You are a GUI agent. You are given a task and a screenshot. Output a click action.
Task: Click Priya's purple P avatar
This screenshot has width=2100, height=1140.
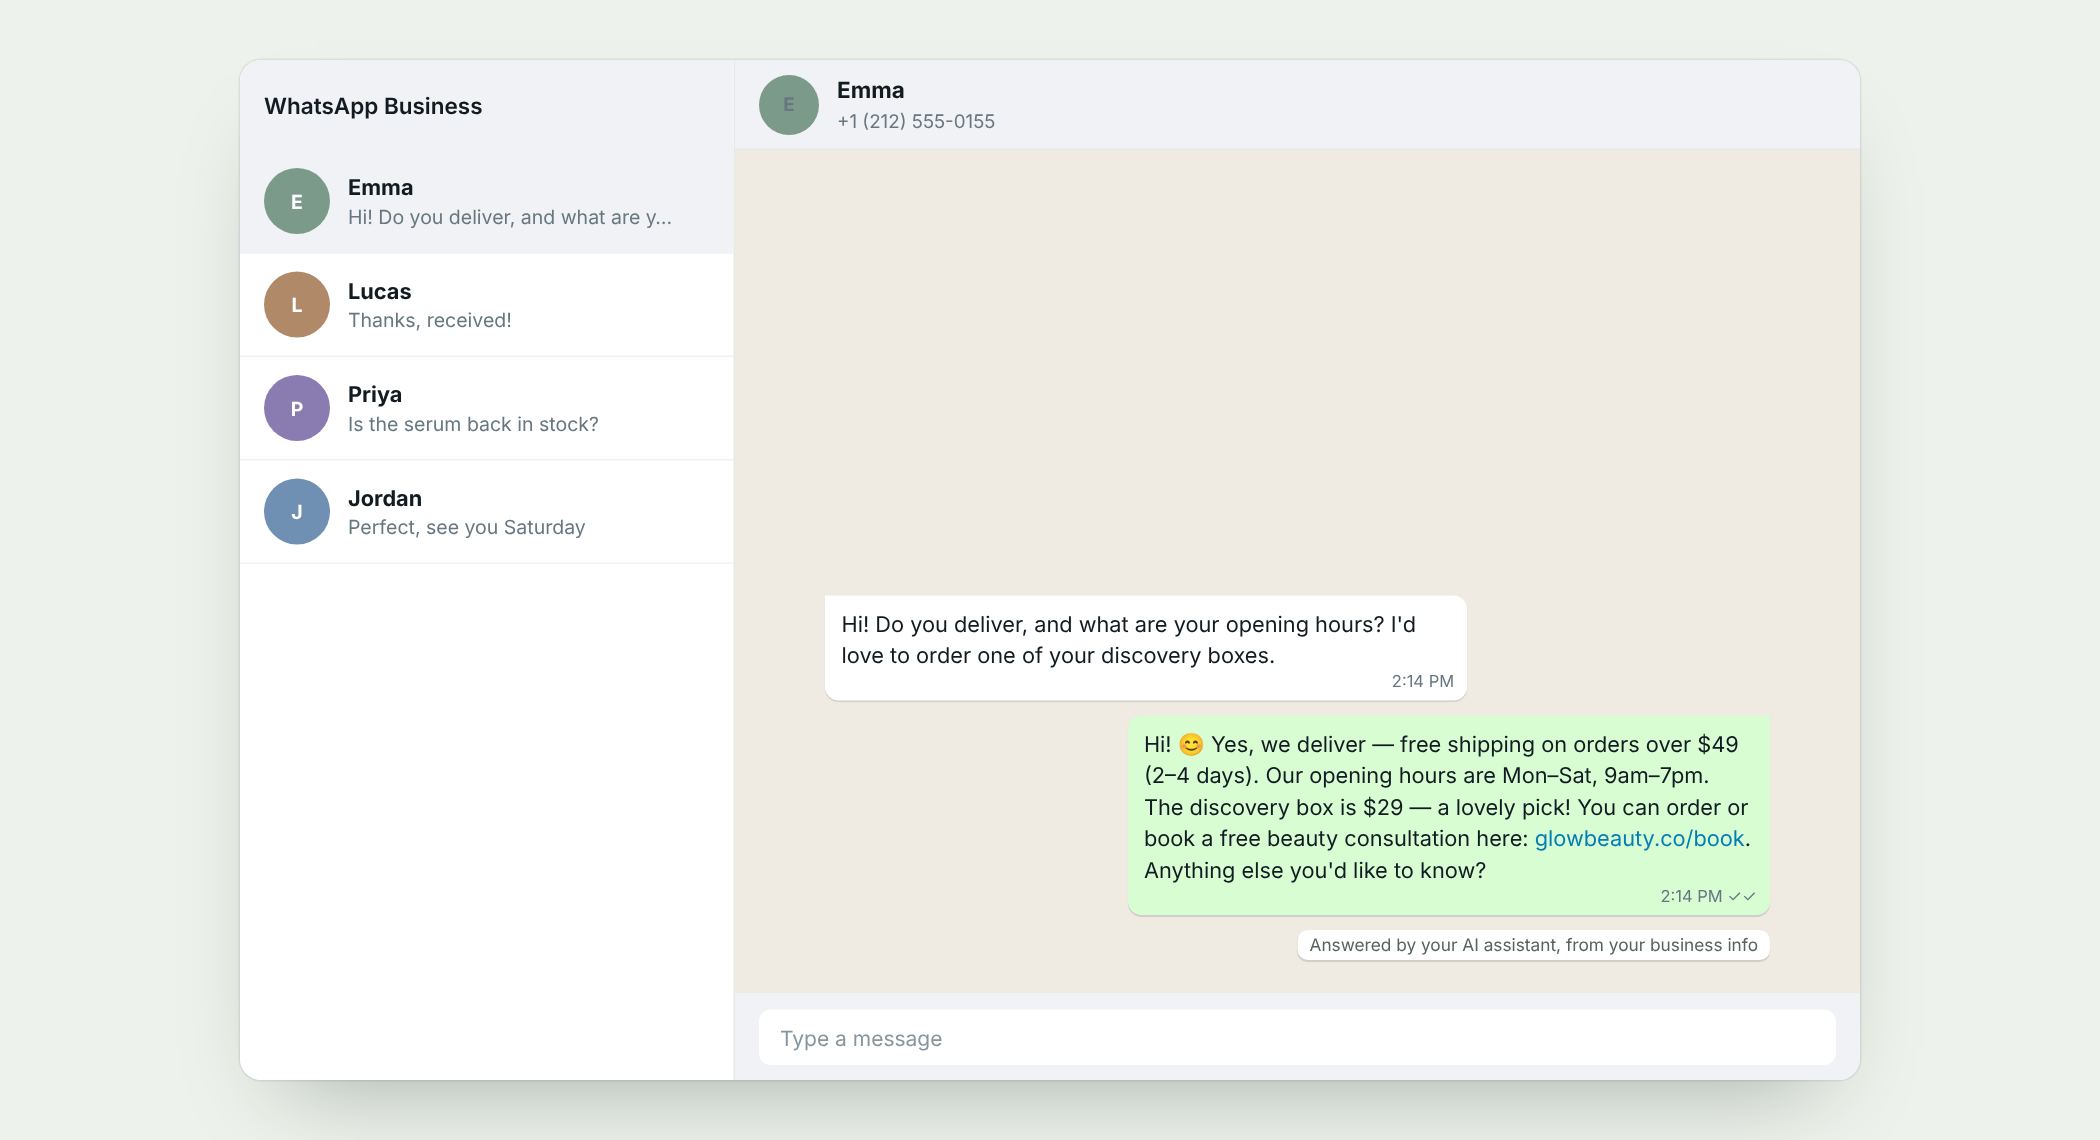coord(297,408)
